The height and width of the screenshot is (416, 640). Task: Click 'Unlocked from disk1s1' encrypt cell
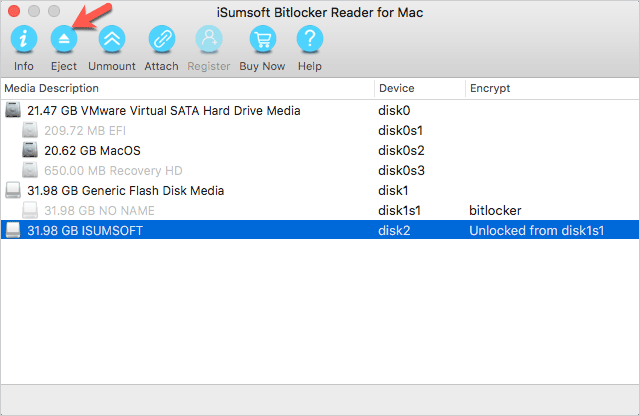pos(536,231)
